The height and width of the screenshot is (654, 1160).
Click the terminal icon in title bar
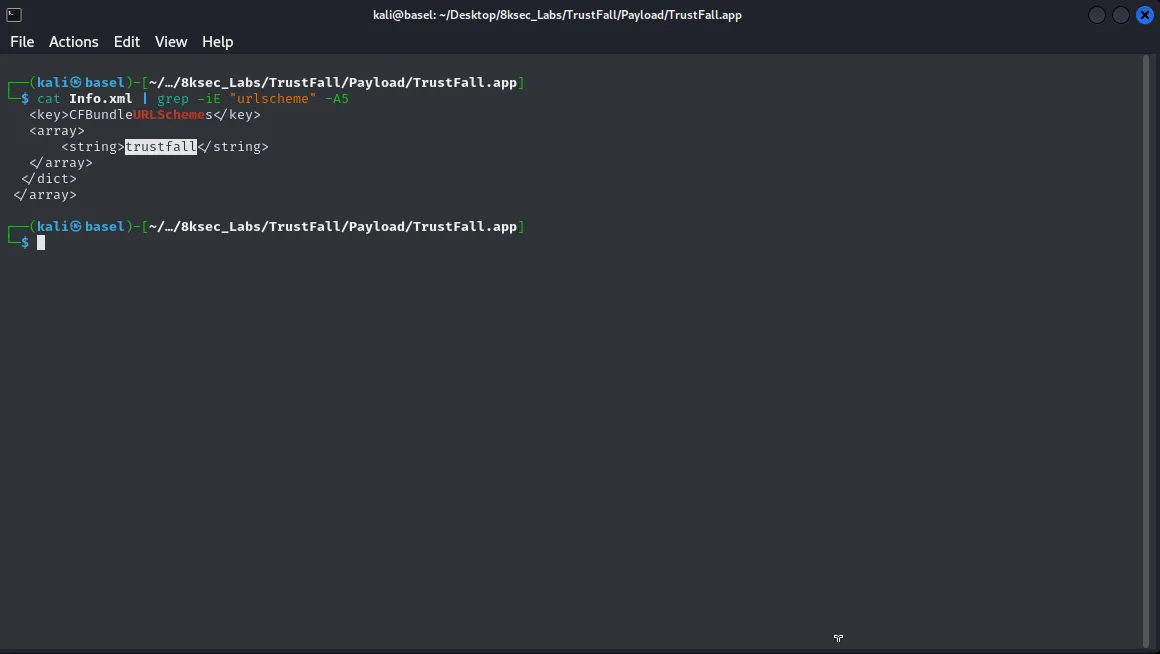[13, 15]
